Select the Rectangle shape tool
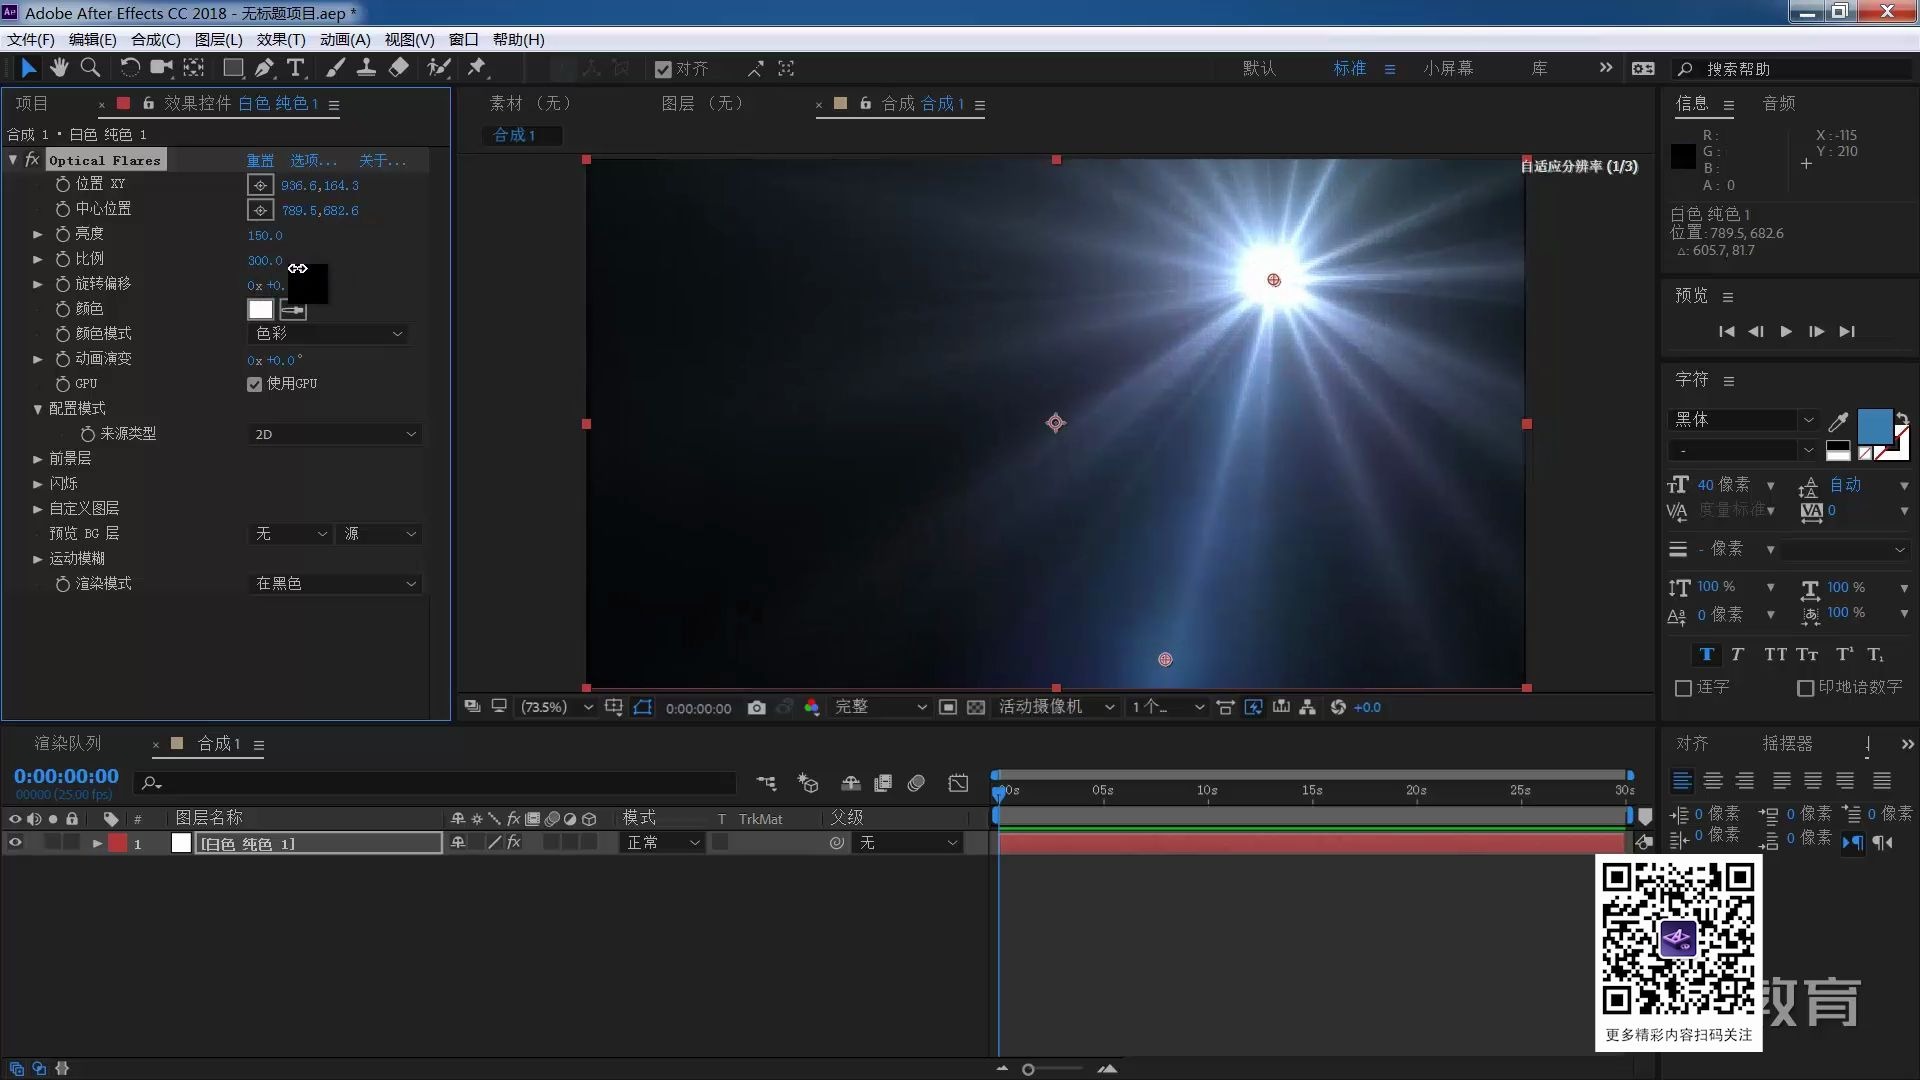Image resolution: width=1920 pixels, height=1080 pixels. [232, 68]
